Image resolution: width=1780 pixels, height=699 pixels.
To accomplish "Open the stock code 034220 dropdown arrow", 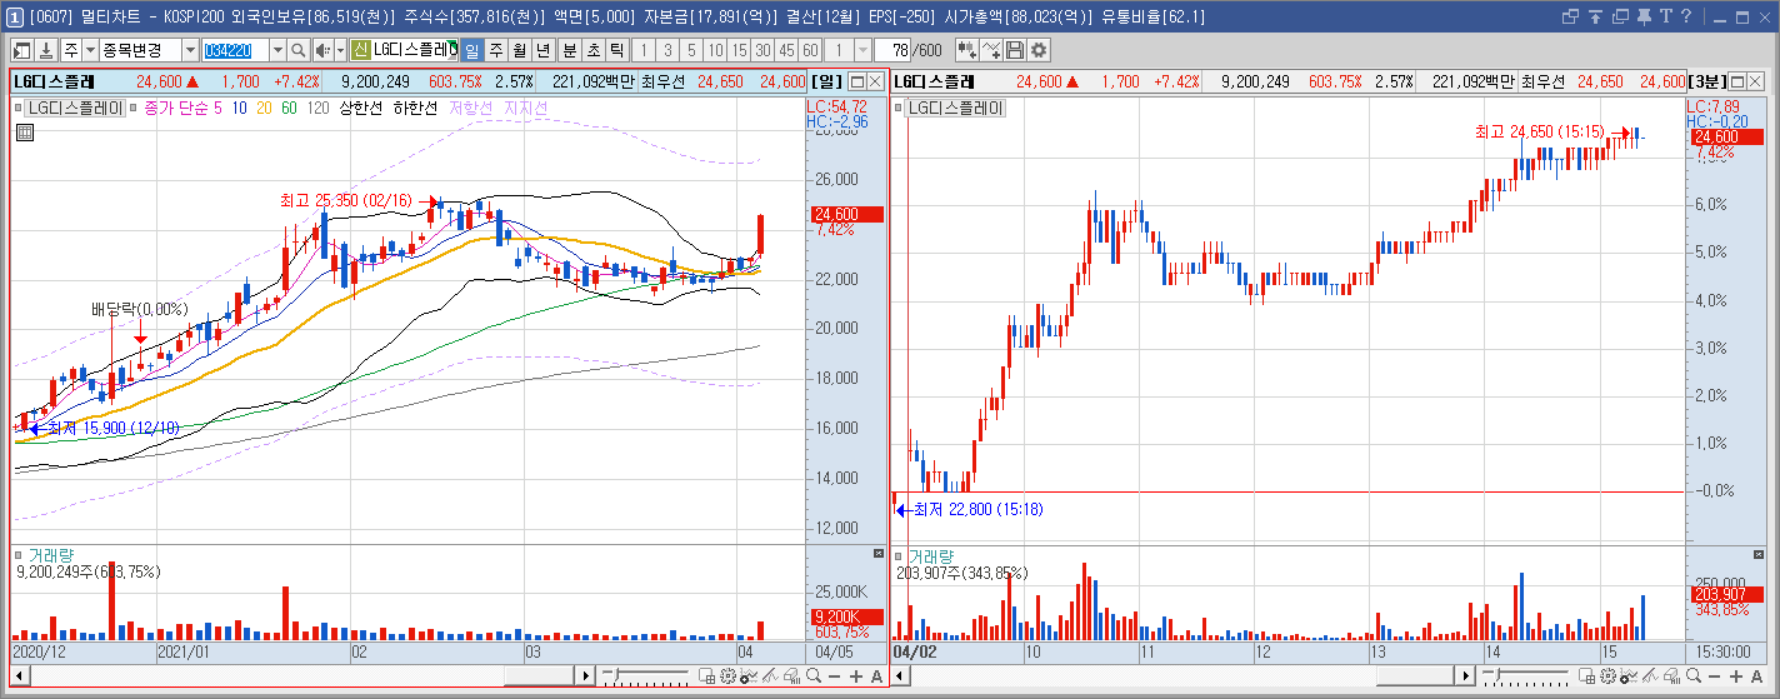I will pyautogui.click(x=278, y=50).
